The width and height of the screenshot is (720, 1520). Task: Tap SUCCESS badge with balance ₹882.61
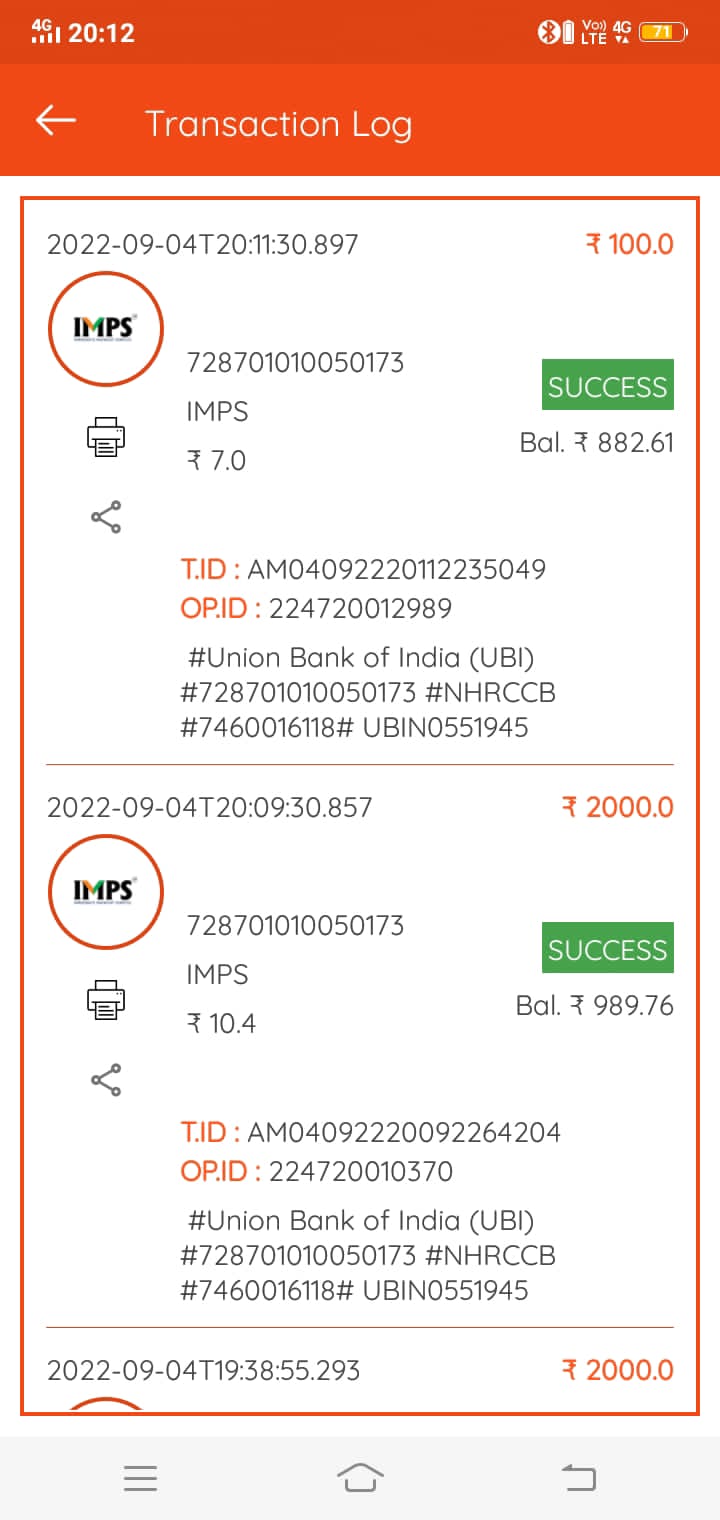click(x=607, y=386)
